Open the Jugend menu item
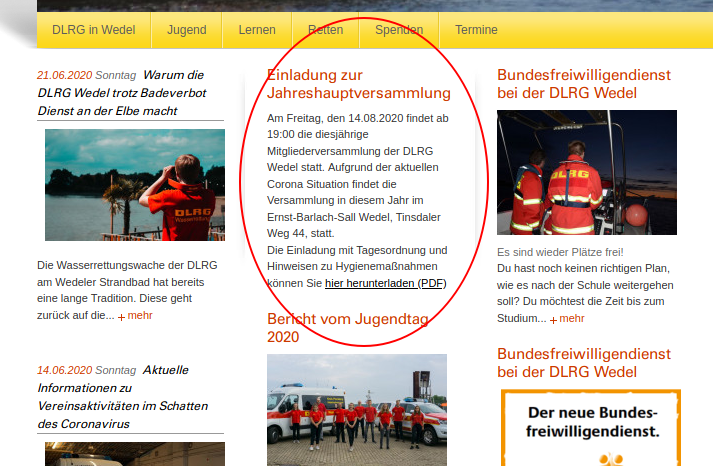Viewport: 713px width, 466px height. pos(186,30)
